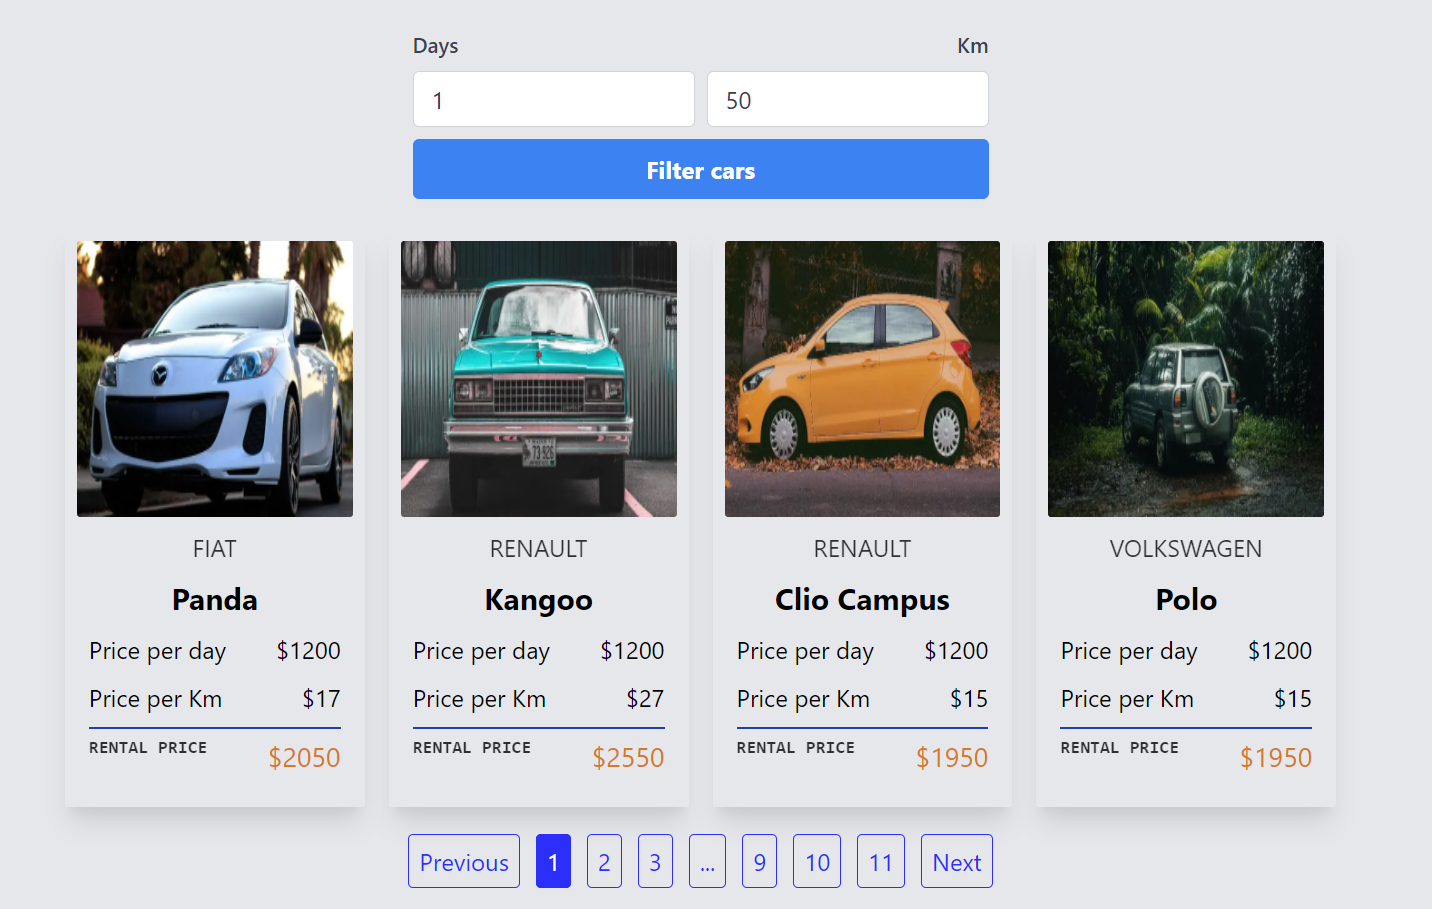This screenshot has width=1432, height=909.
Task: Select the Volkswagen Polo car photo
Action: [1185, 377]
